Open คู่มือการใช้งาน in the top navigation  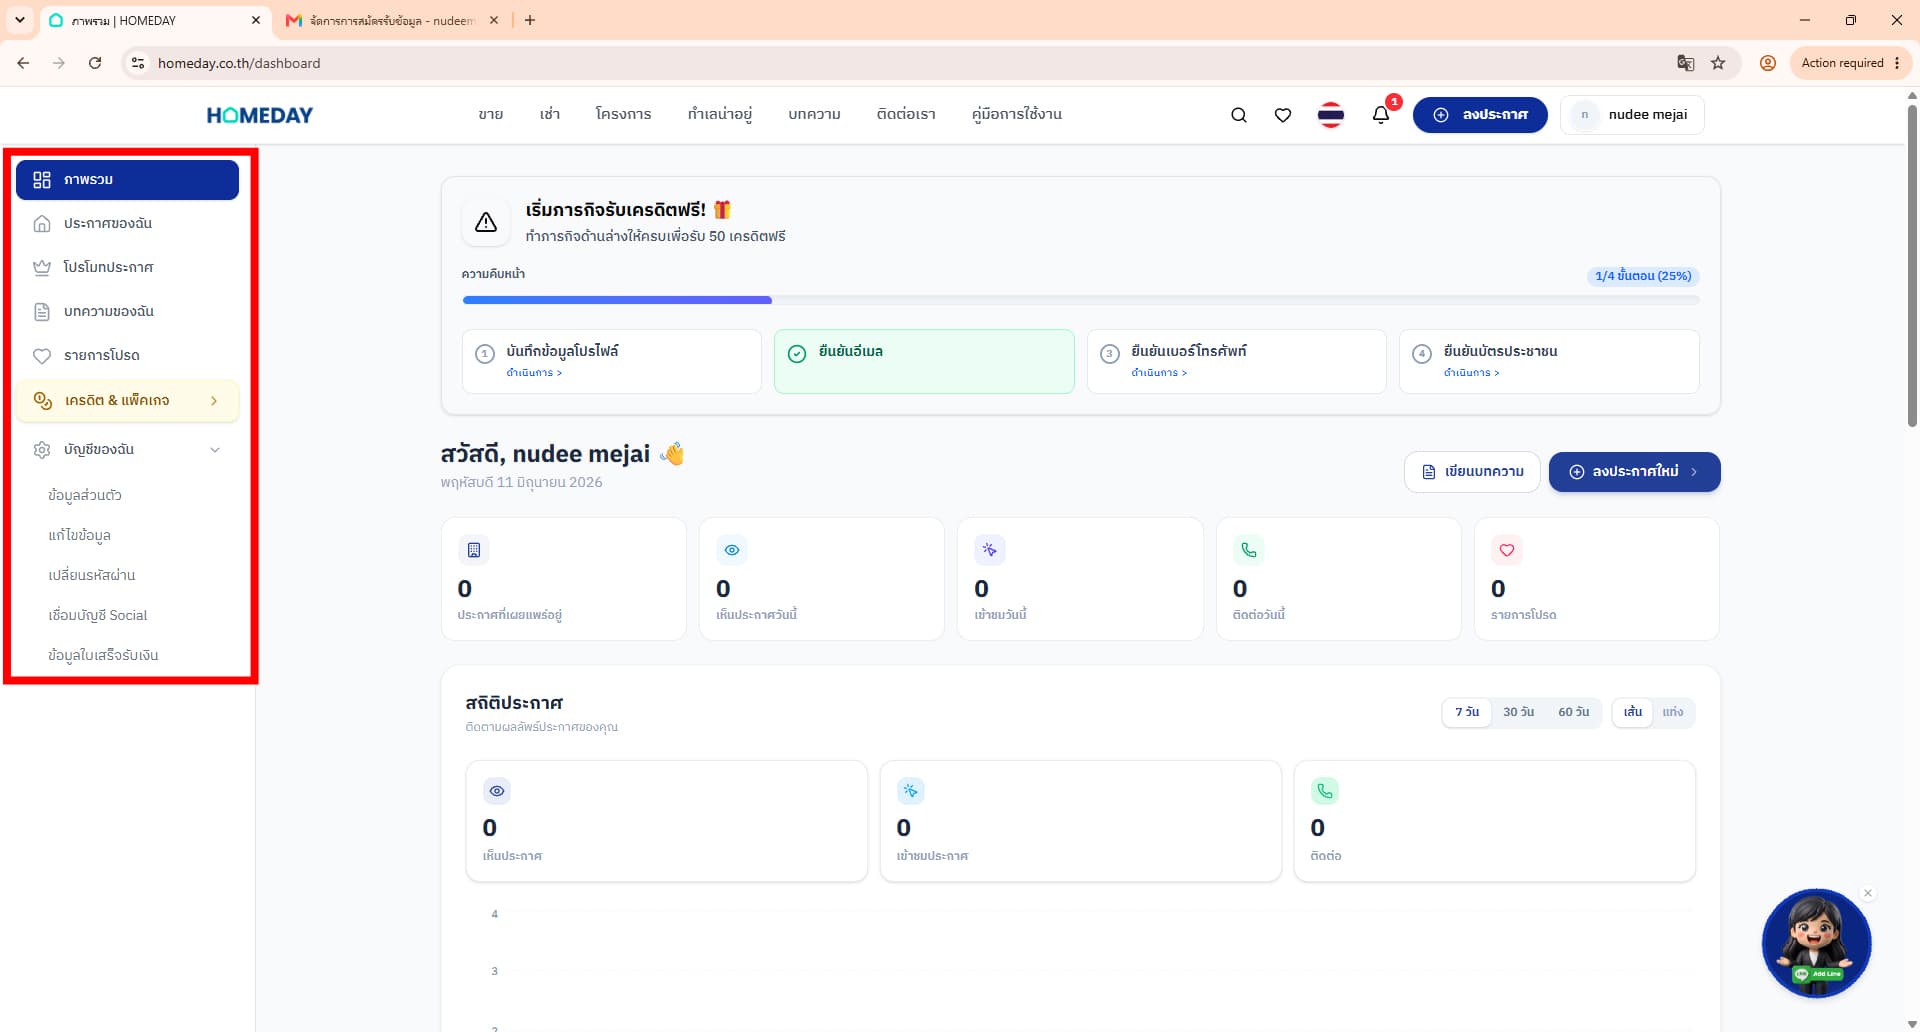tap(1017, 115)
